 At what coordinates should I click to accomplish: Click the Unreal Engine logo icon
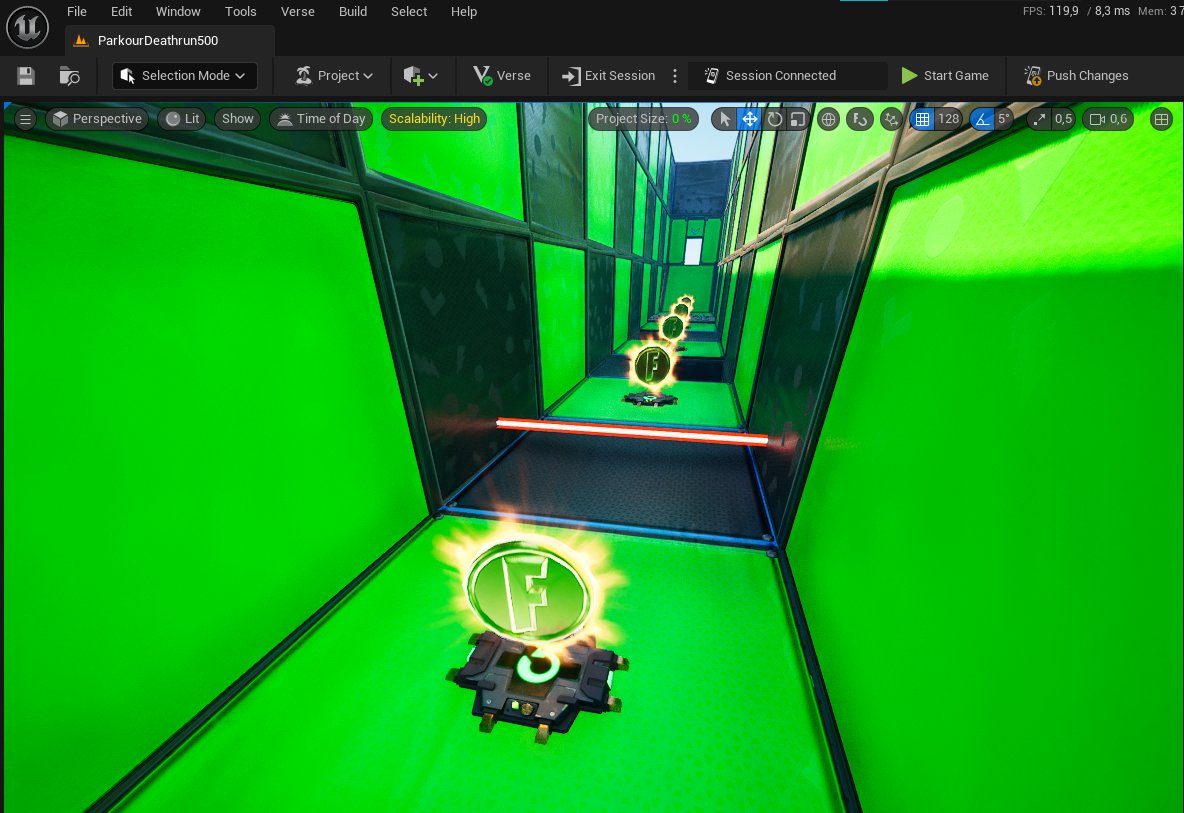[x=27, y=28]
